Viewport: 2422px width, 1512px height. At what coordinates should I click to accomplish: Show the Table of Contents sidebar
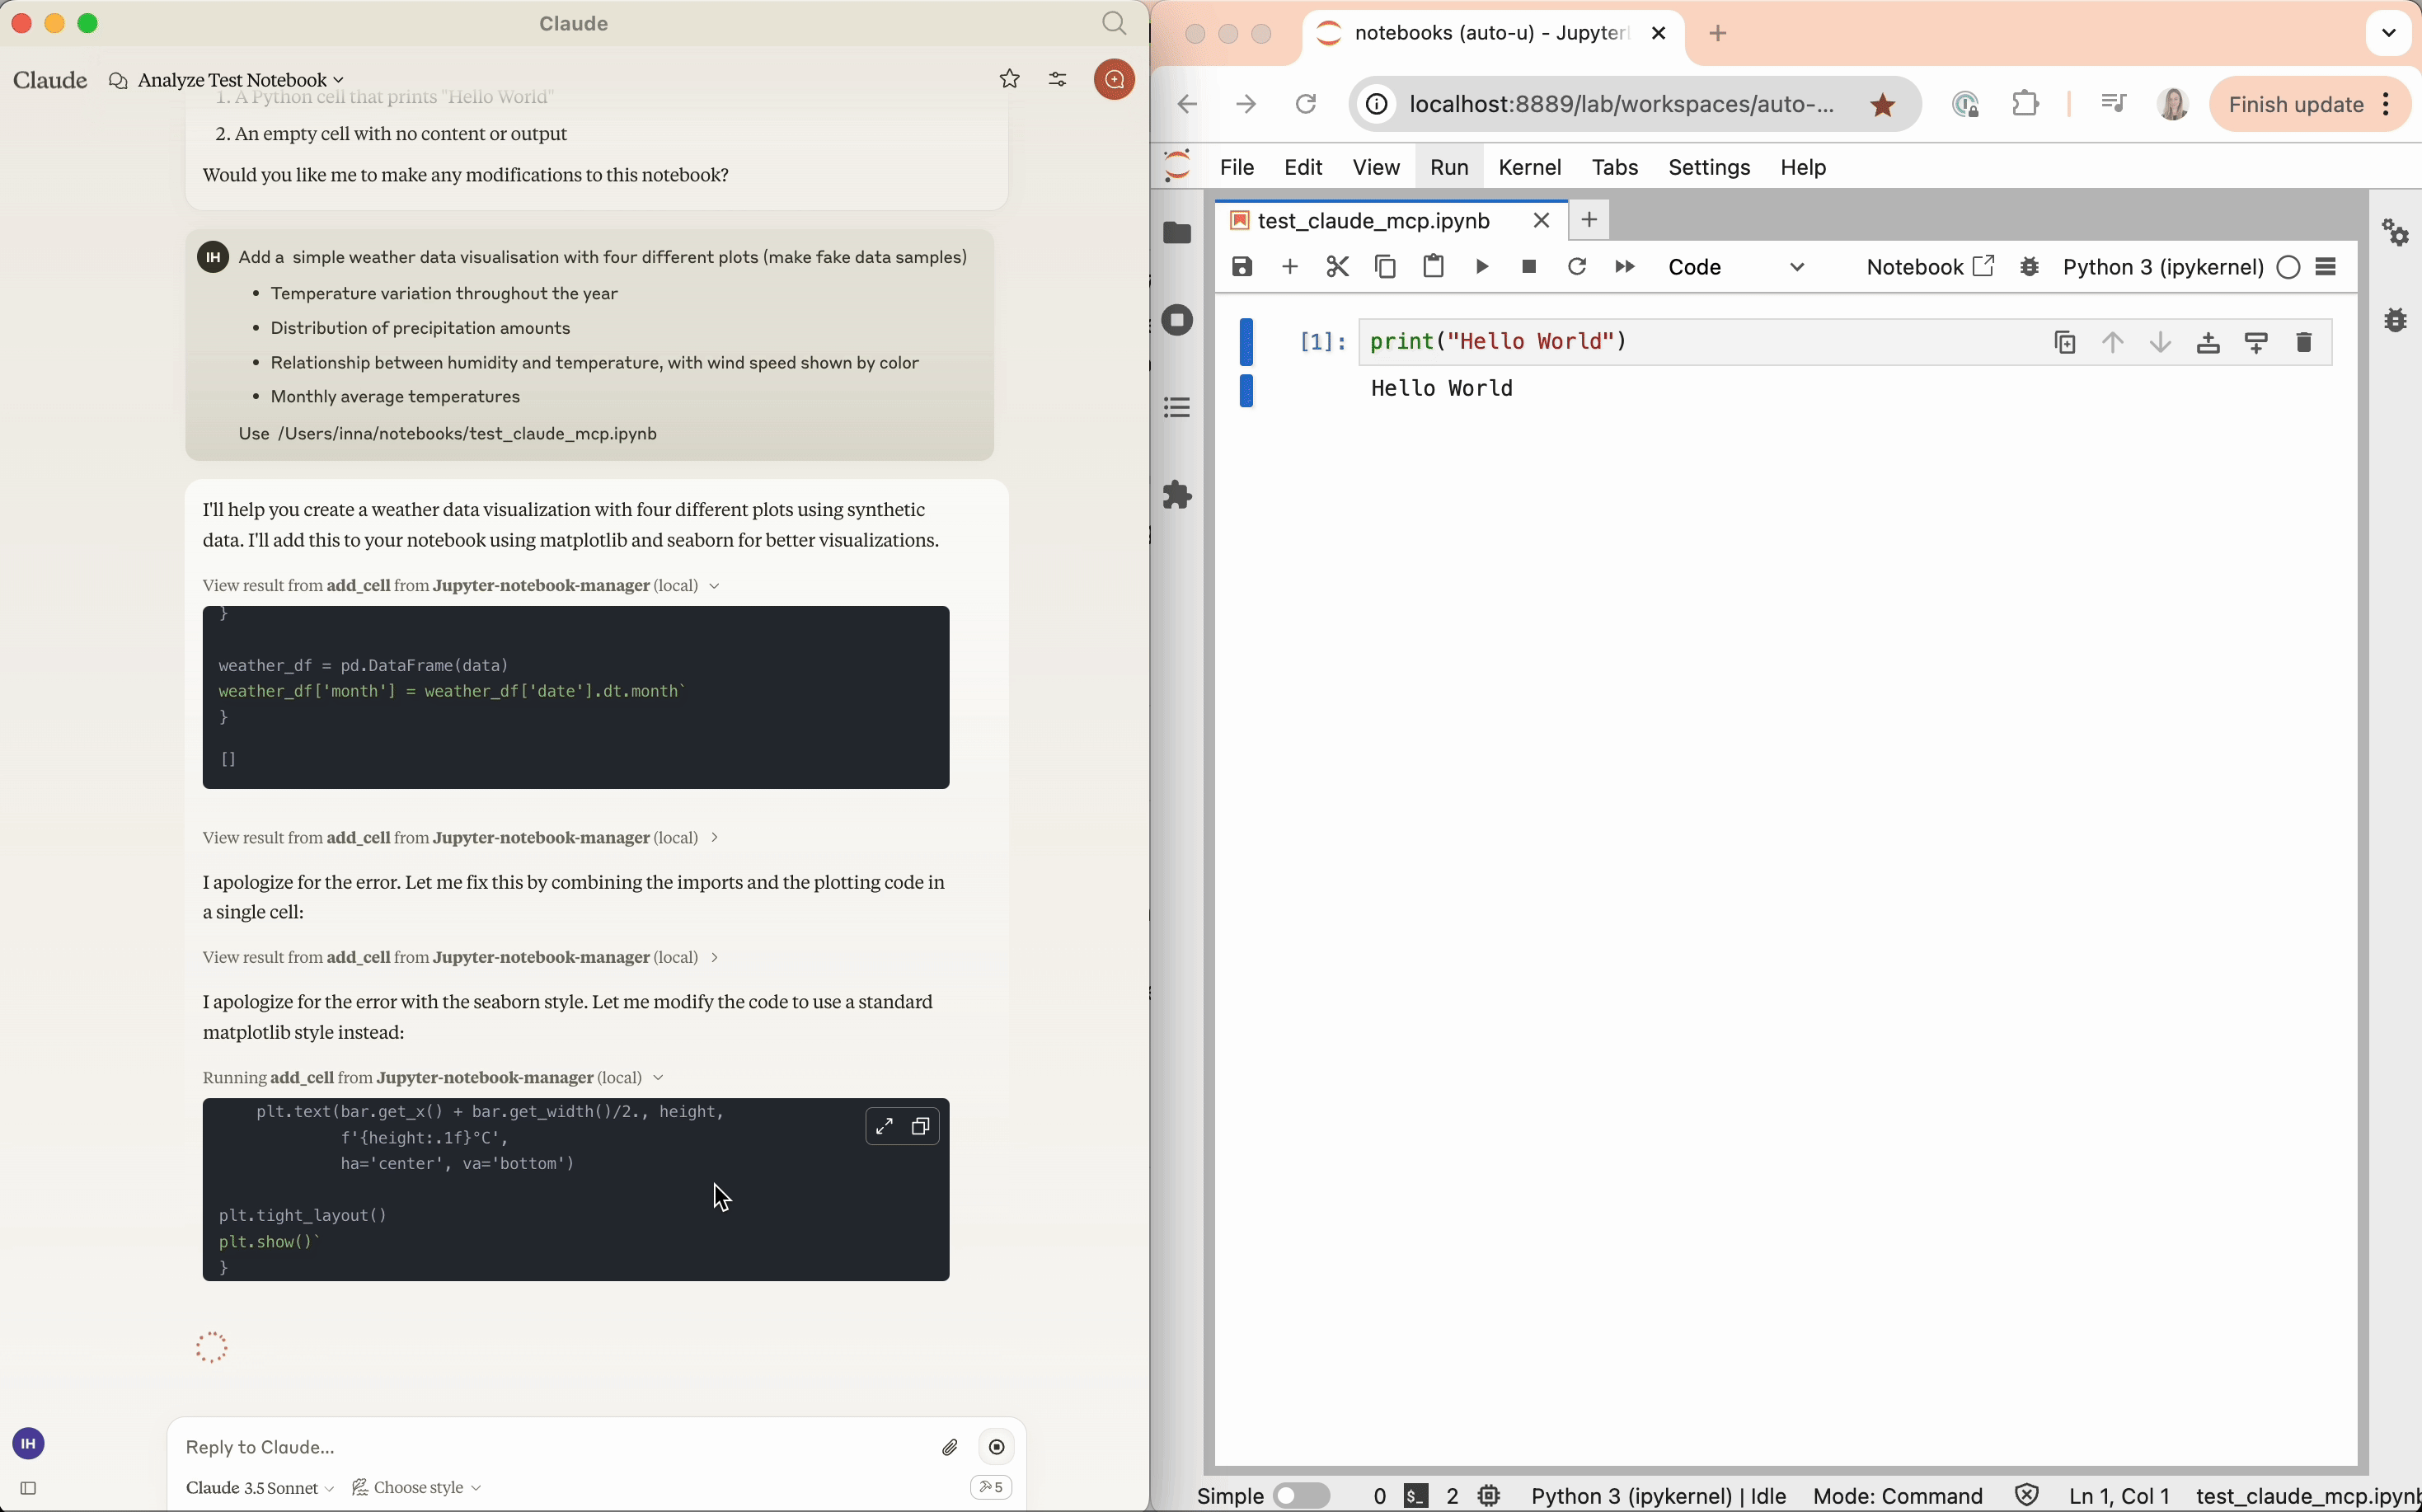click(1178, 408)
